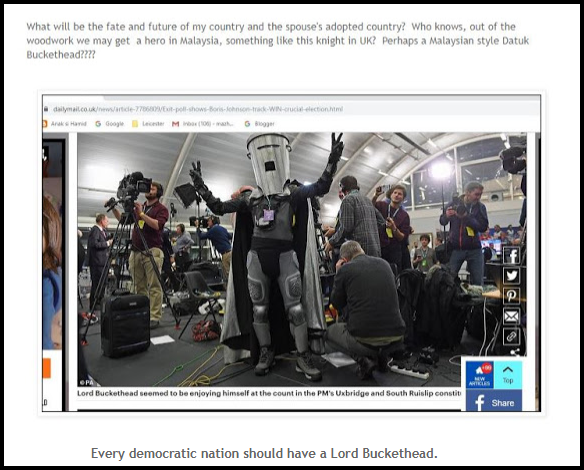Click the email envelope share icon
584x470 pixels.
(x=511, y=316)
